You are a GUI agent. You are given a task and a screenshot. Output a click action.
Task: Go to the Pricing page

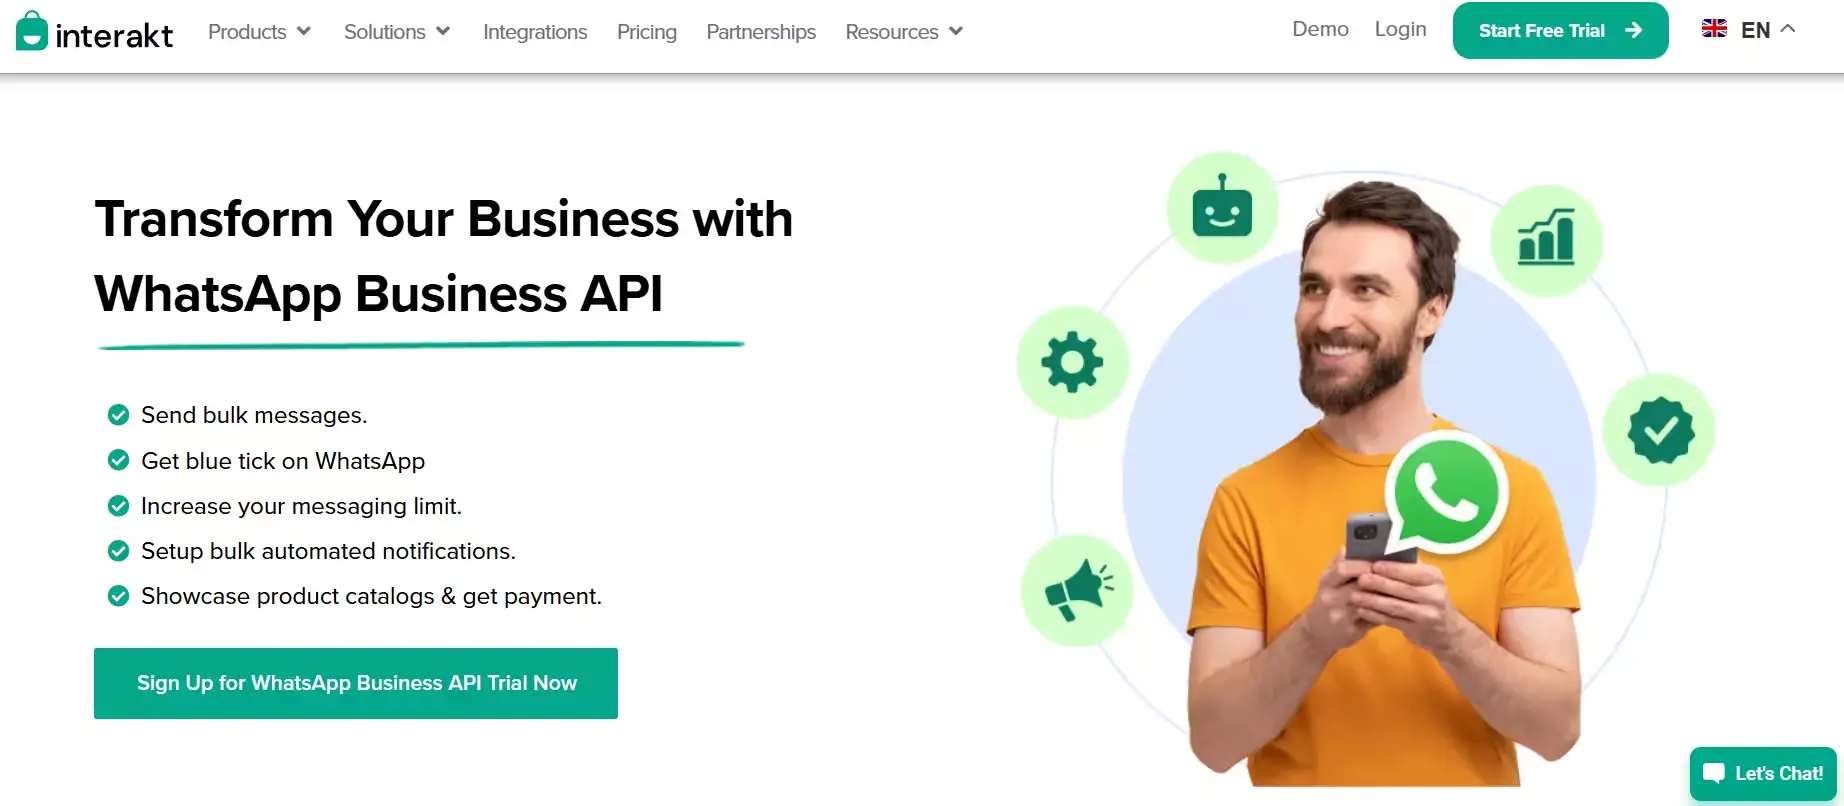647,32
